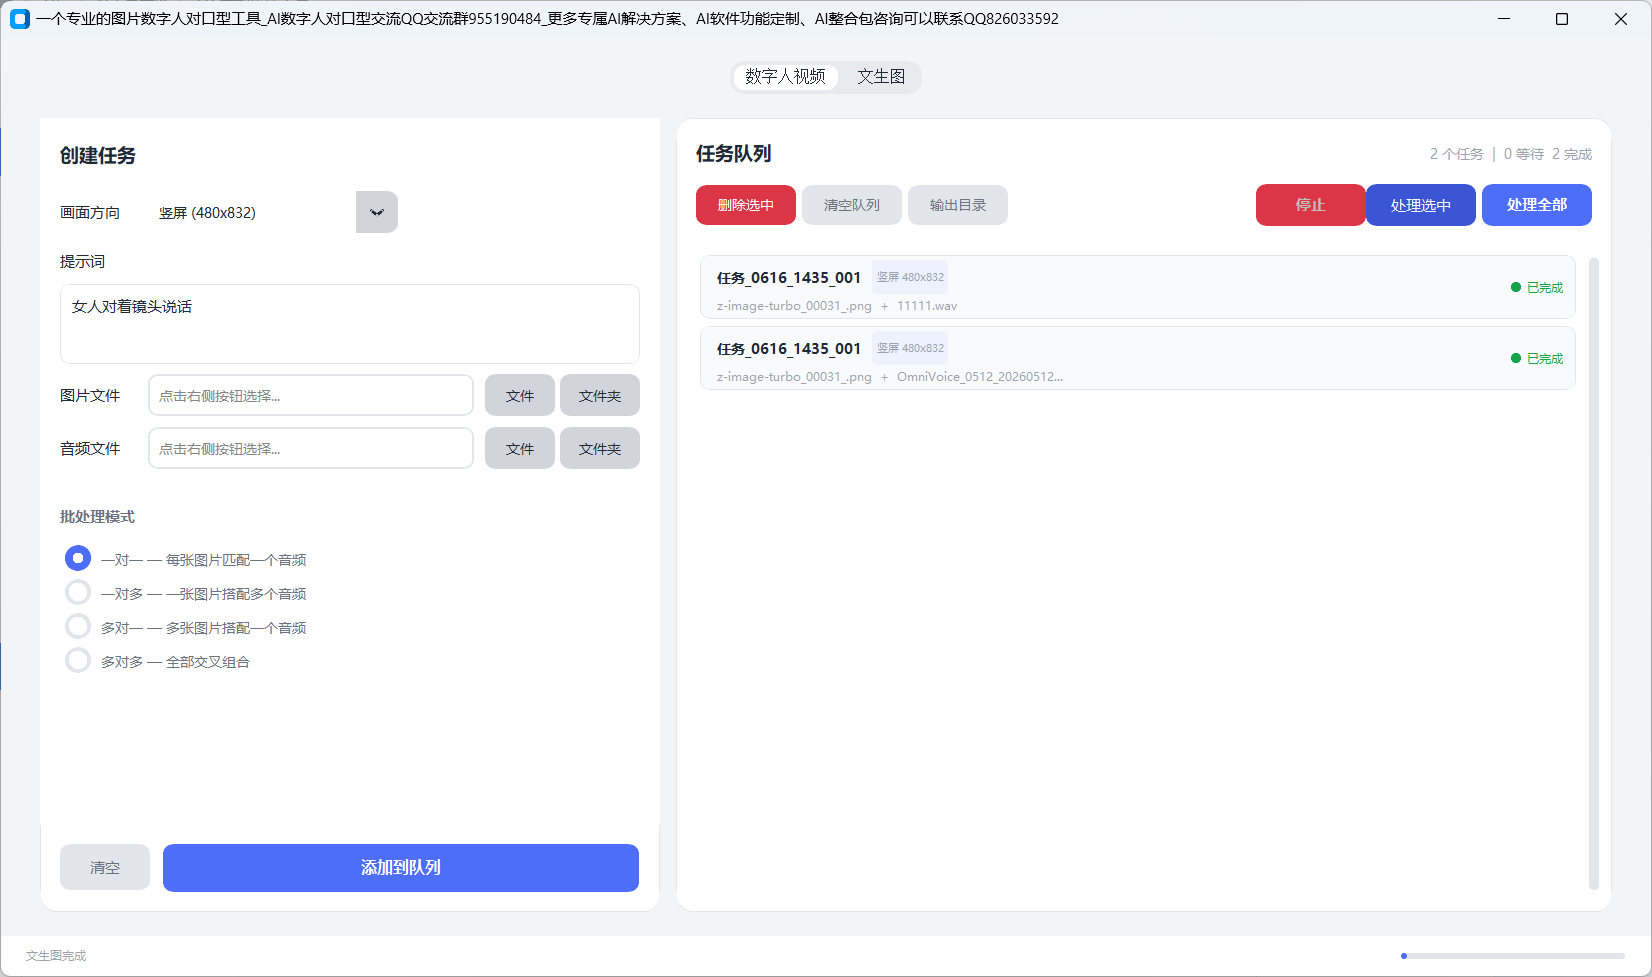Focus the 提示词 prompt text box
Screen dimensions: 1652x977
click(x=350, y=324)
